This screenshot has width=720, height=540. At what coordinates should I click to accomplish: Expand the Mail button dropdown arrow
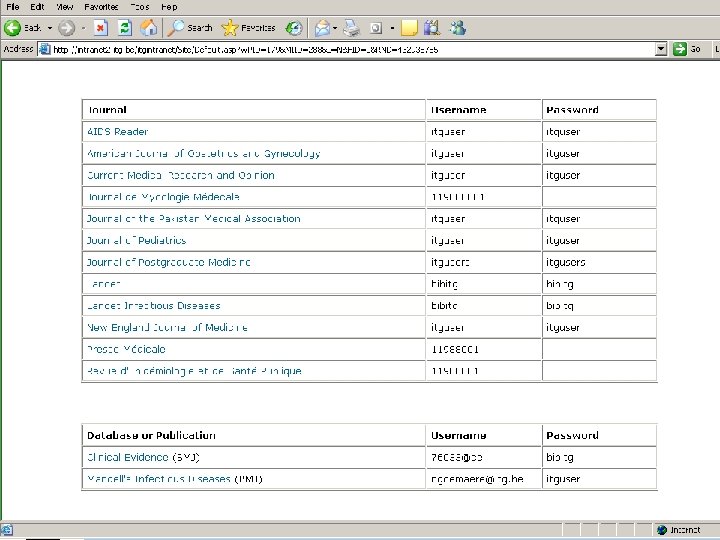(x=335, y=28)
